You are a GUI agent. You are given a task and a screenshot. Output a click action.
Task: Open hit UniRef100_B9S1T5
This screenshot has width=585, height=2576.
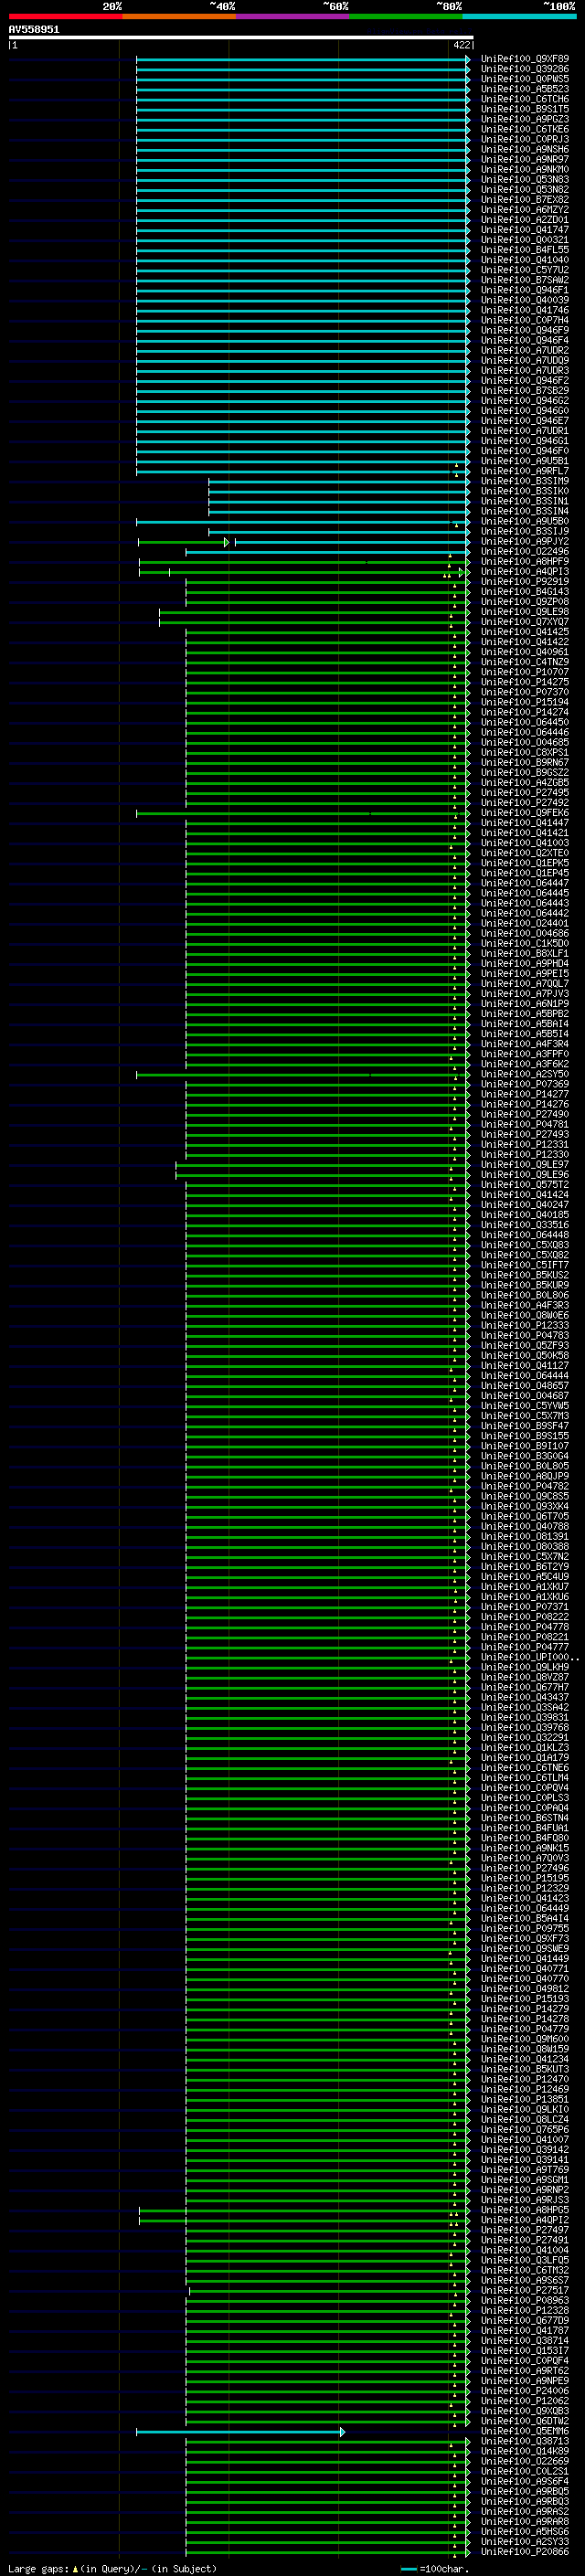pyautogui.click(x=525, y=109)
